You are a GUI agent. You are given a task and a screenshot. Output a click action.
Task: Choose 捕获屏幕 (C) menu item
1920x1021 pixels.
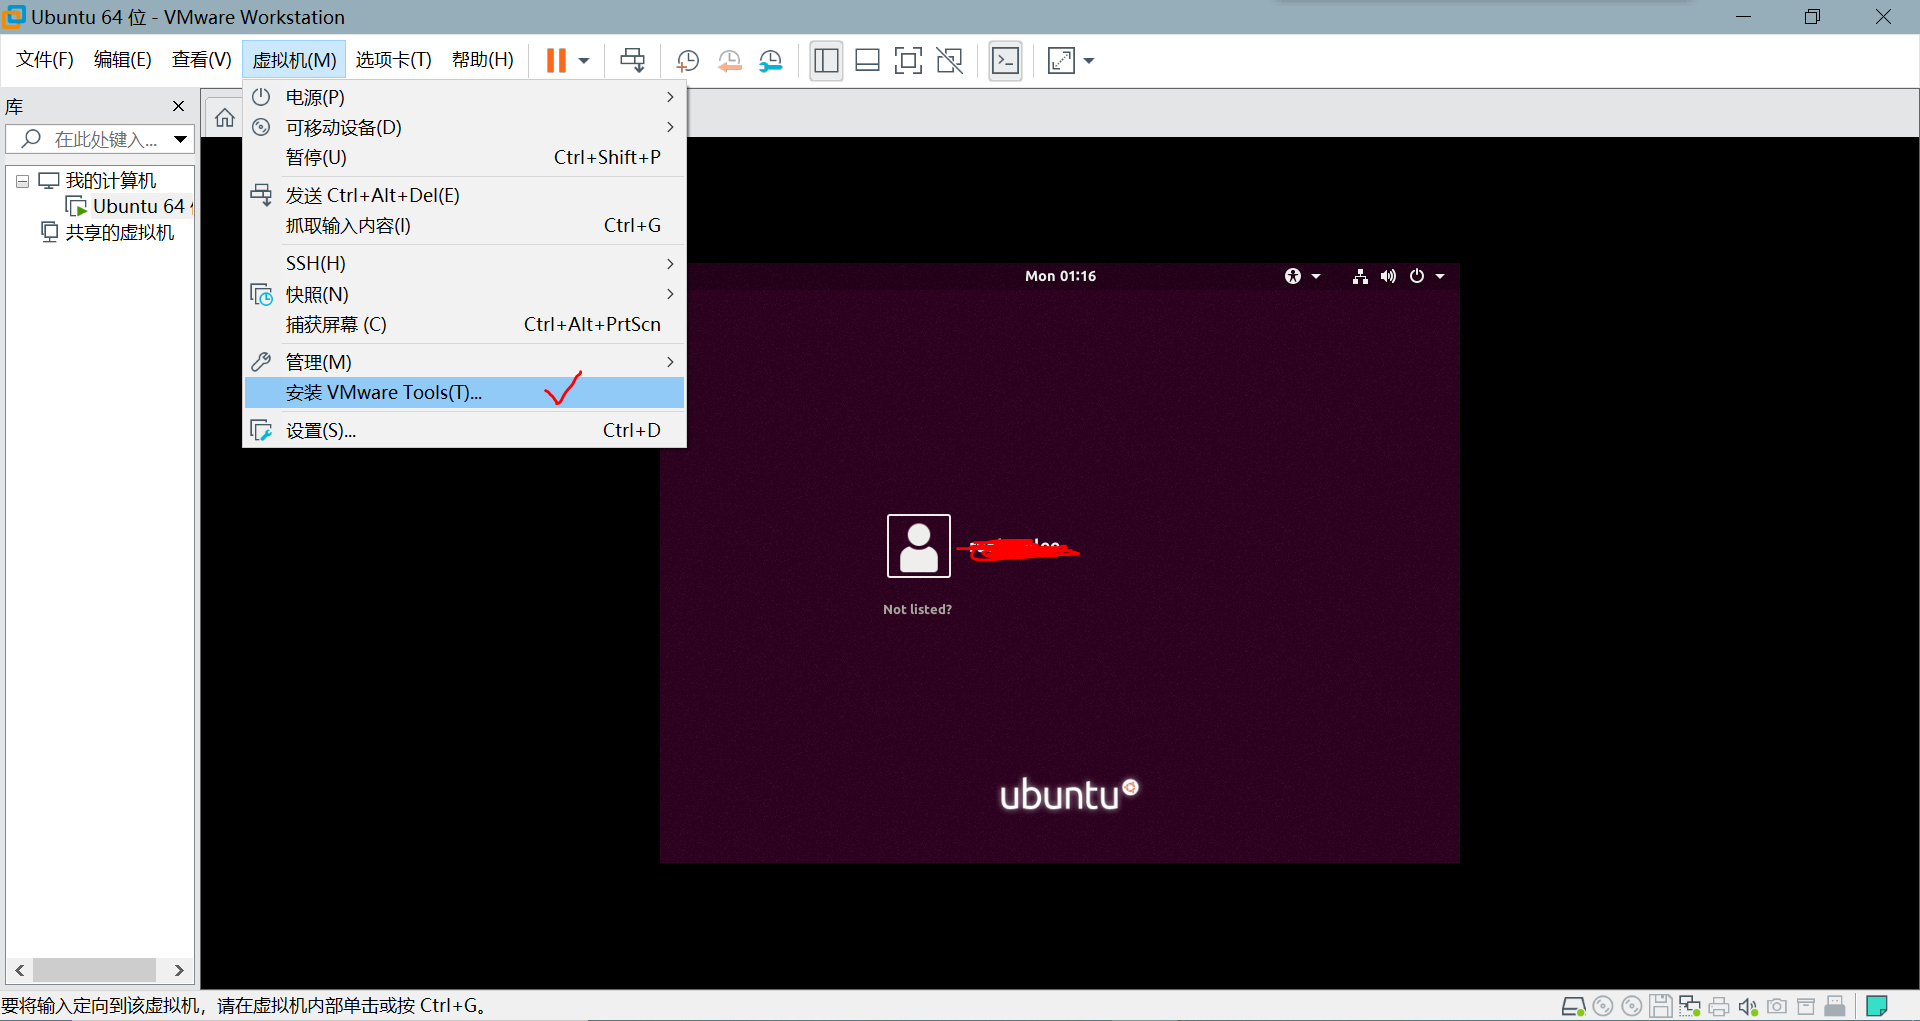tap(464, 324)
